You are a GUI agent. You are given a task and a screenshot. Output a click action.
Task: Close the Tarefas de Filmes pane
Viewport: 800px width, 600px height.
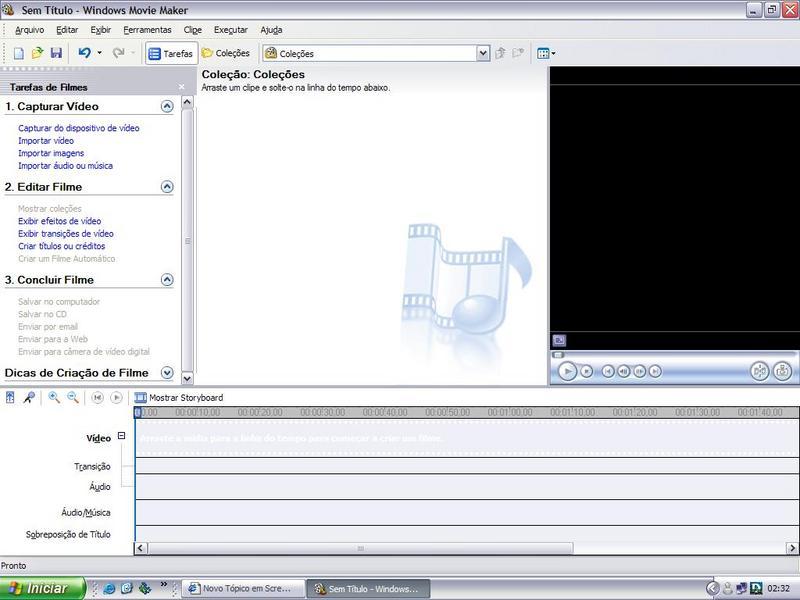[182, 87]
